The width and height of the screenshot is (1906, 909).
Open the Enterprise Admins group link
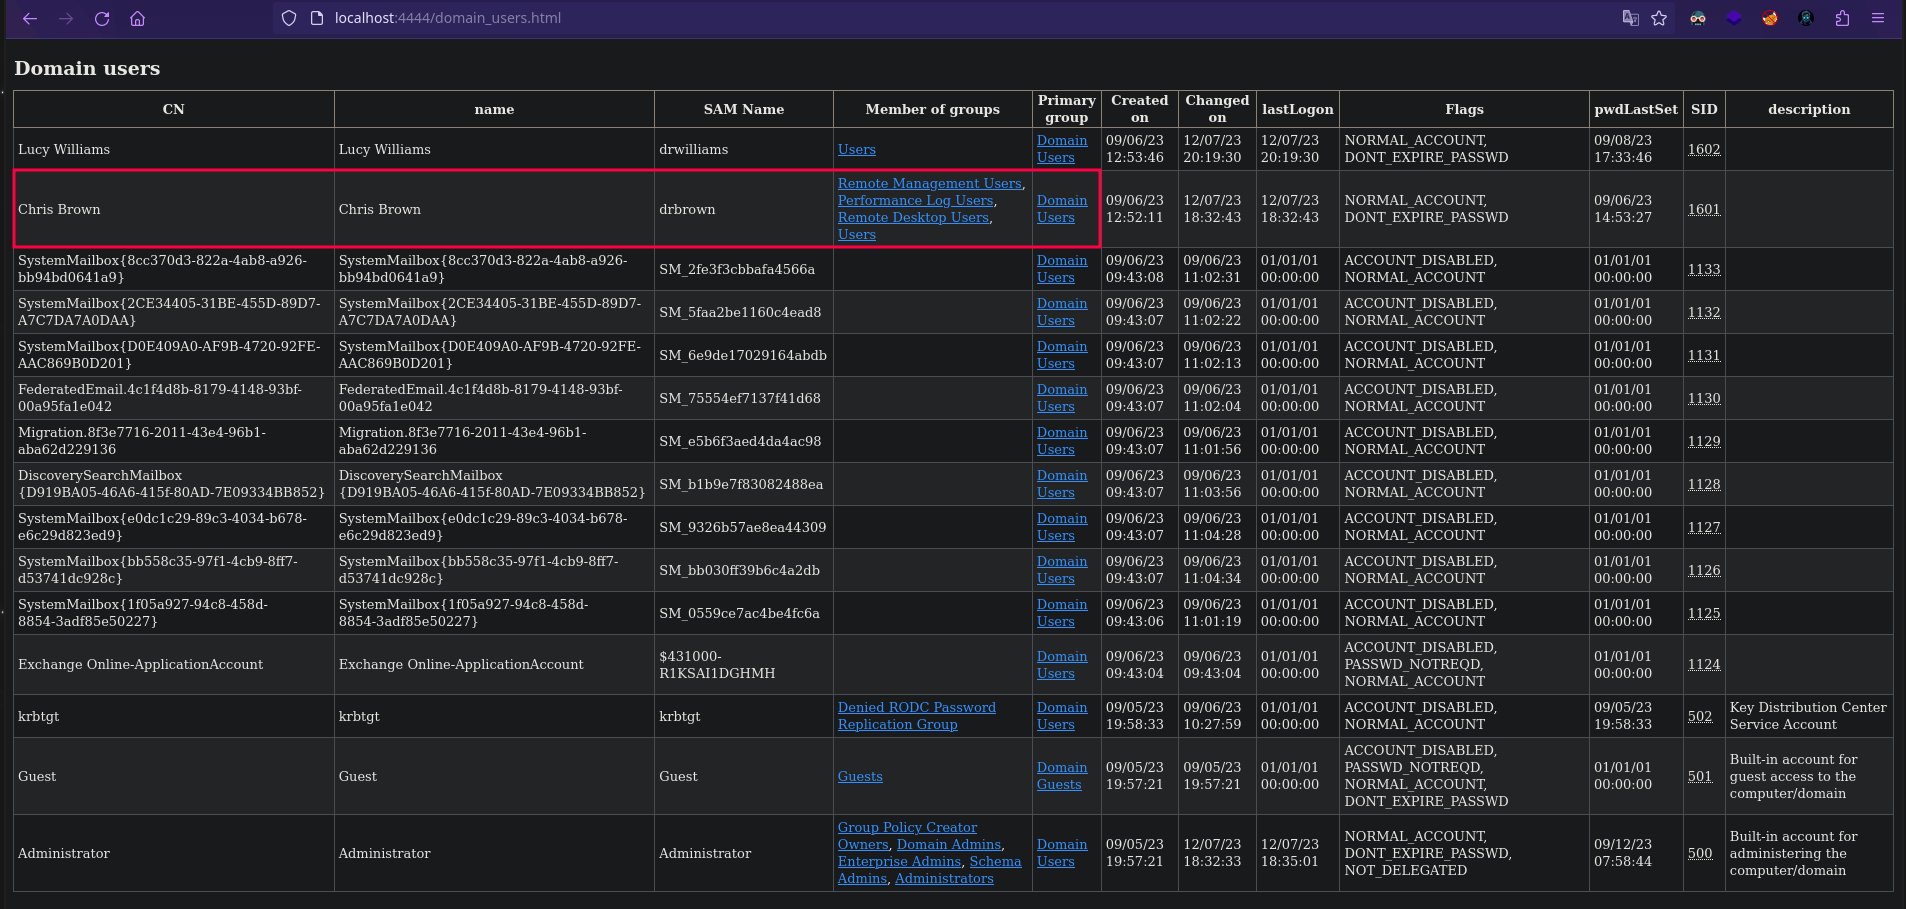coord(899,862)
